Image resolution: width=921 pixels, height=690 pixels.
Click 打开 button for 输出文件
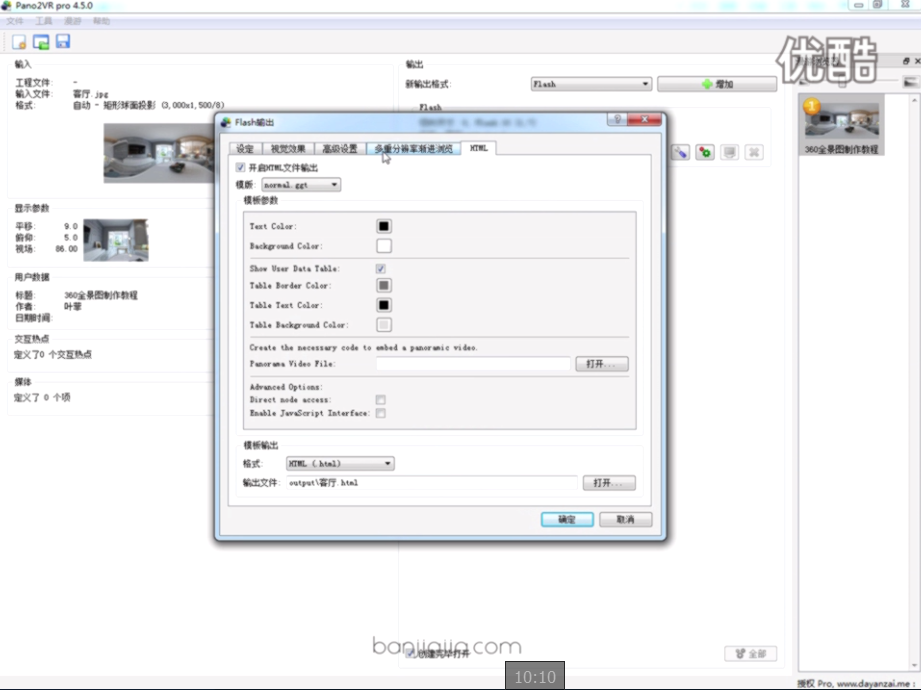pyautogui.click(x=609, y=483)
